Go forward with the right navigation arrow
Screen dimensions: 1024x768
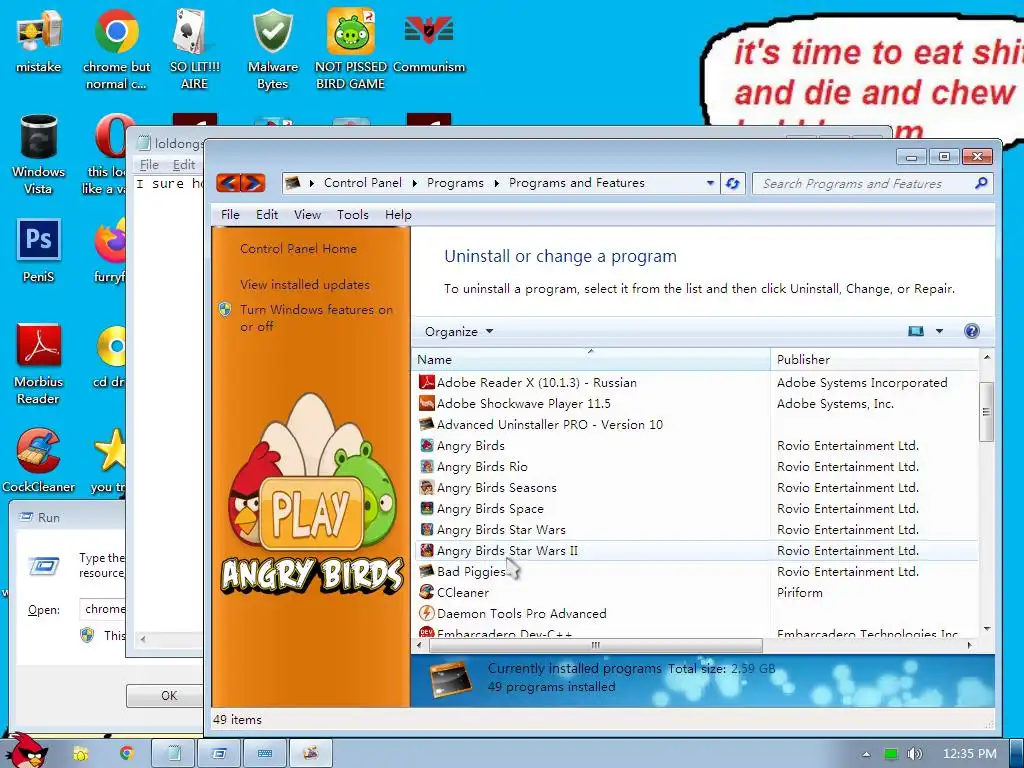pyautogui.click(x=253, y=183)
